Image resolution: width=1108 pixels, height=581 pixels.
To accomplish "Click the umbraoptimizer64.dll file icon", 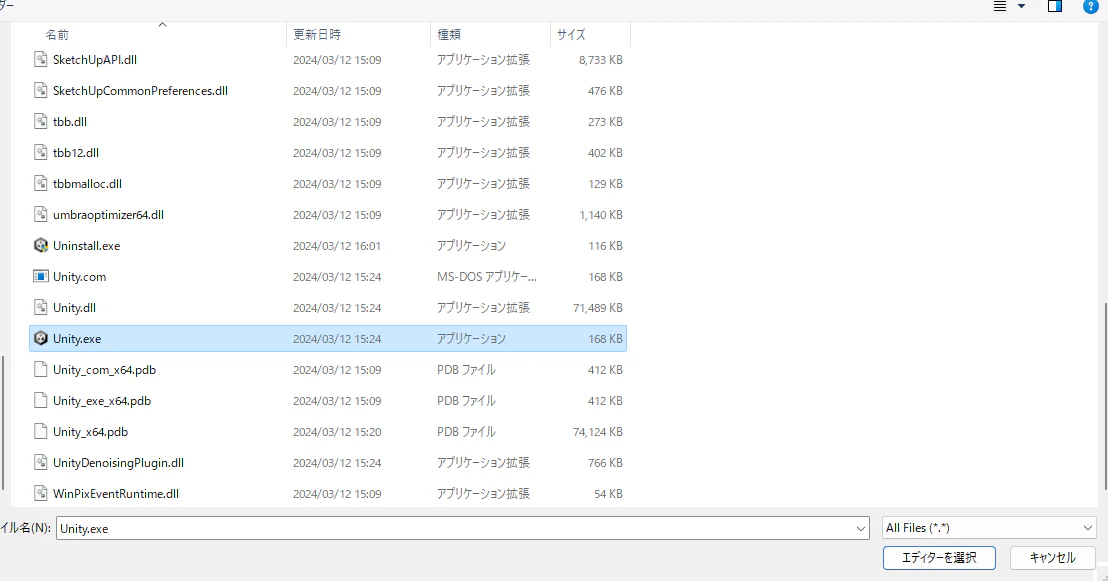I will (41, 214).
